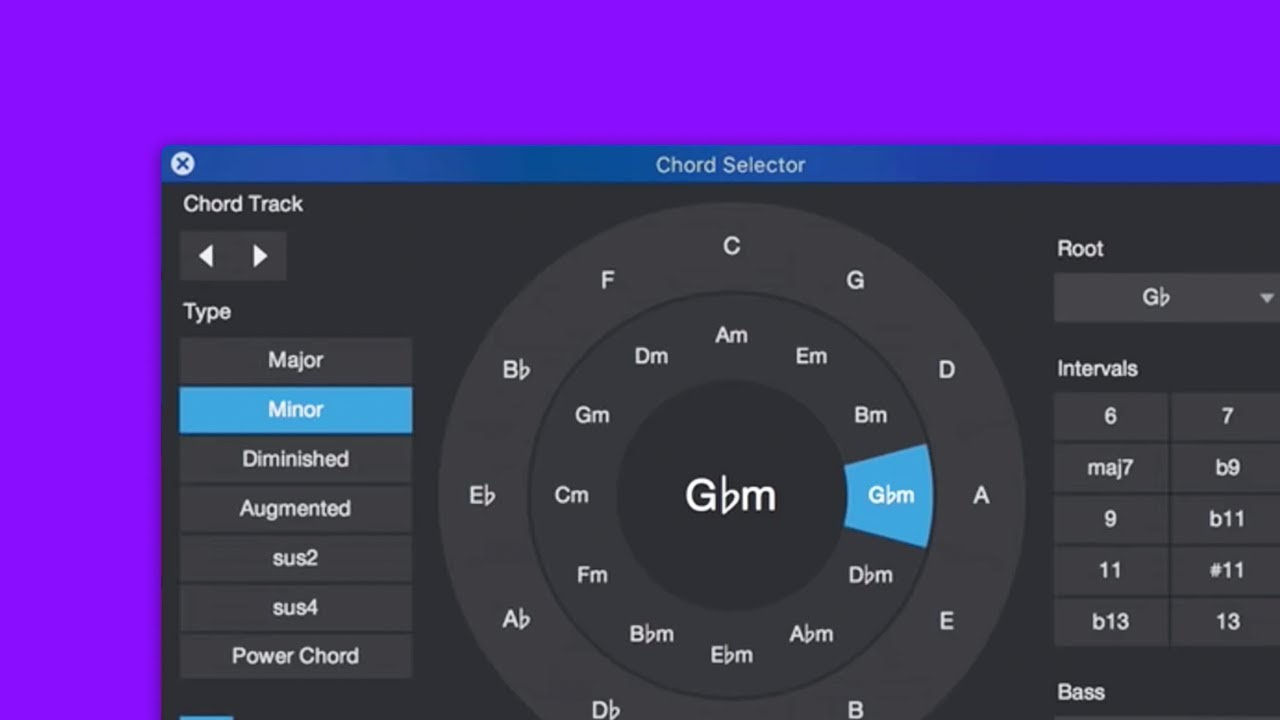Choose A♭m on the inner wheel
Screen dimensions: 1280x720
point(811,634)
